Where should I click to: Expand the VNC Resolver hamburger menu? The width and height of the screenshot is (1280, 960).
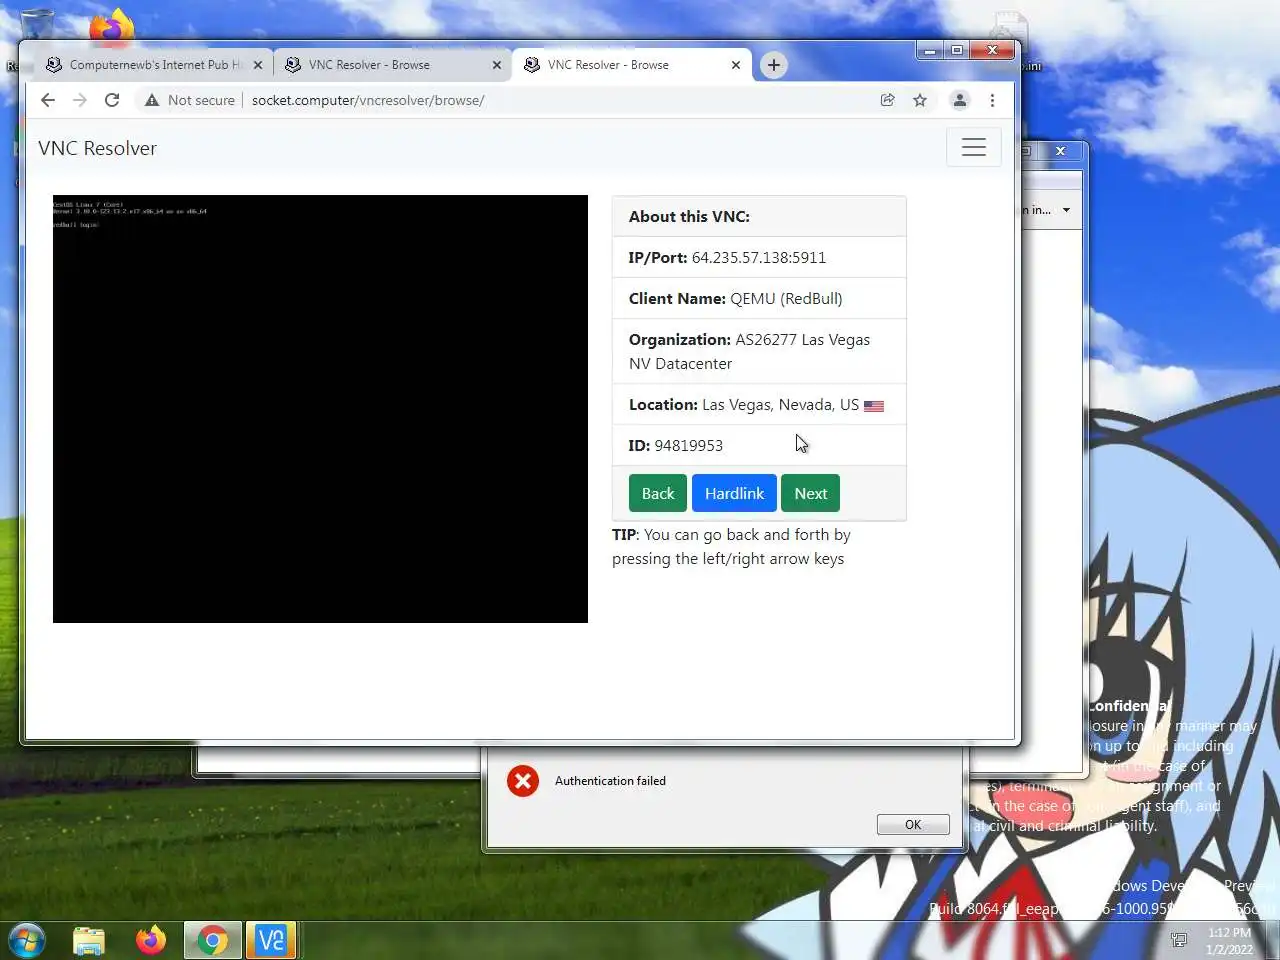pyautogui.click(x=974, y=148)
